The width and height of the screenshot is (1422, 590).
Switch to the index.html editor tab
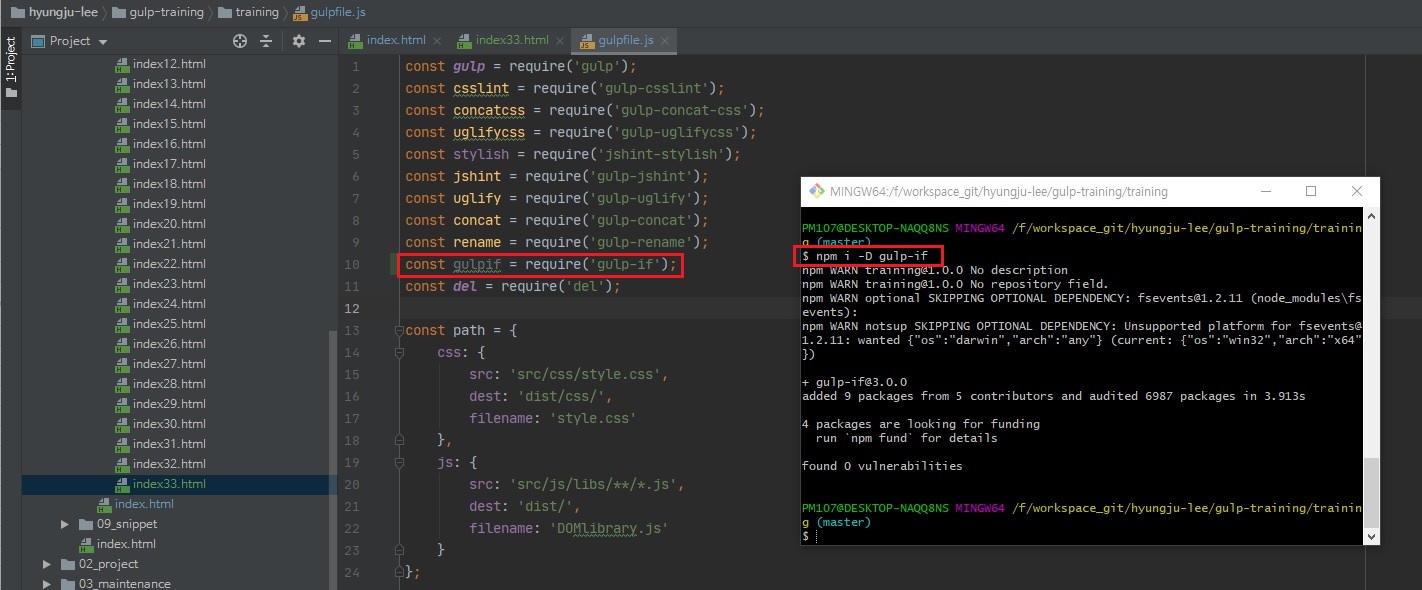pyautogui.click(x=395, y=41)
